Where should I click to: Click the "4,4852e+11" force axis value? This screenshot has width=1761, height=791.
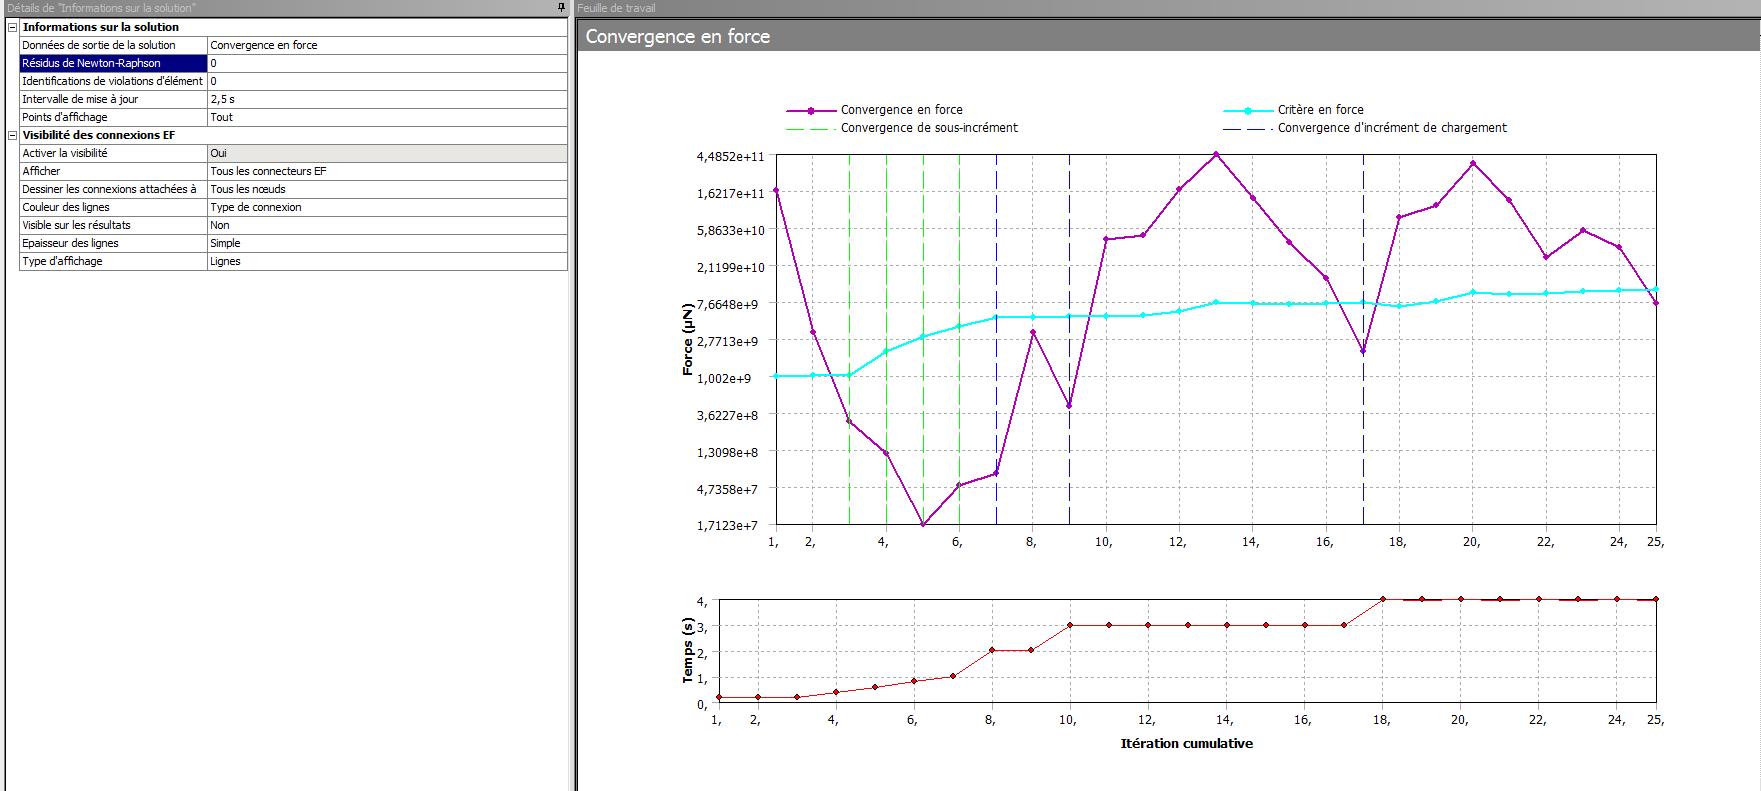point(733,157)
